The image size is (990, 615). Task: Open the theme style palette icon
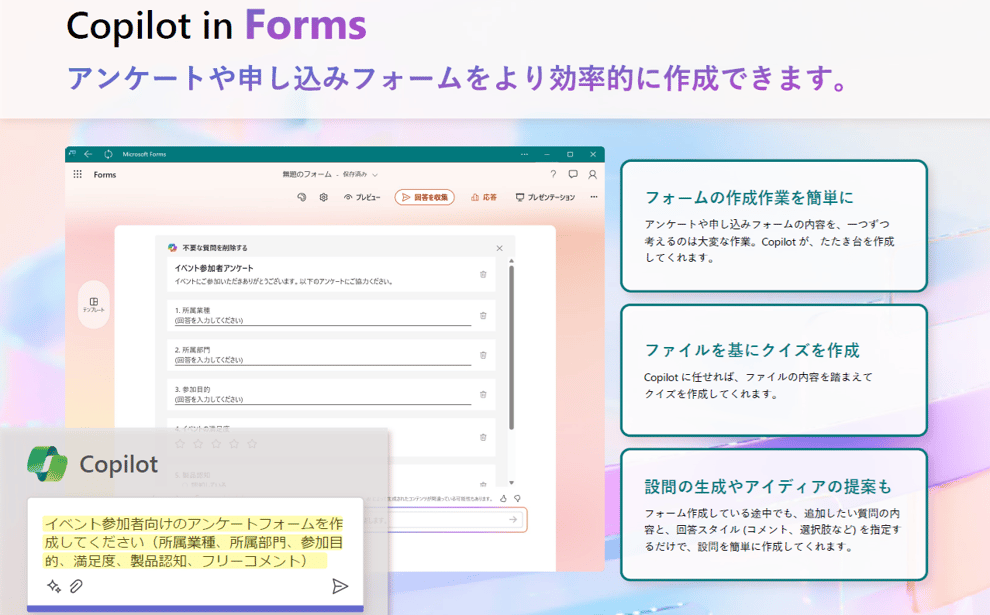tap(302, 197)
